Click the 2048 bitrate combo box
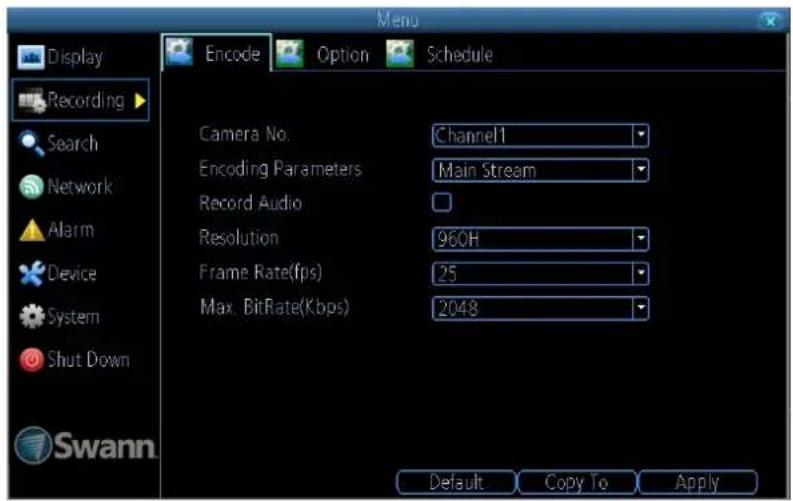The width and height of the screenshot is (793, 501). click(x=540, y=308)
